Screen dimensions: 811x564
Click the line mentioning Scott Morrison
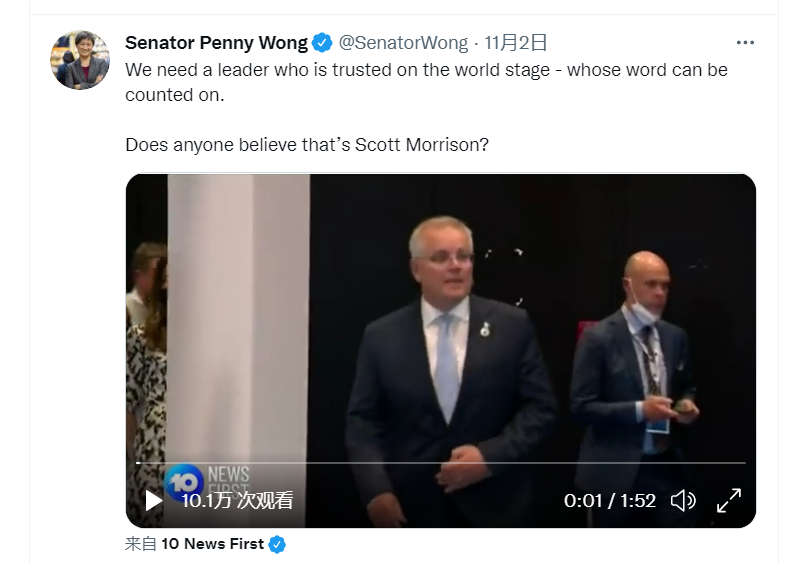point(307,144)
